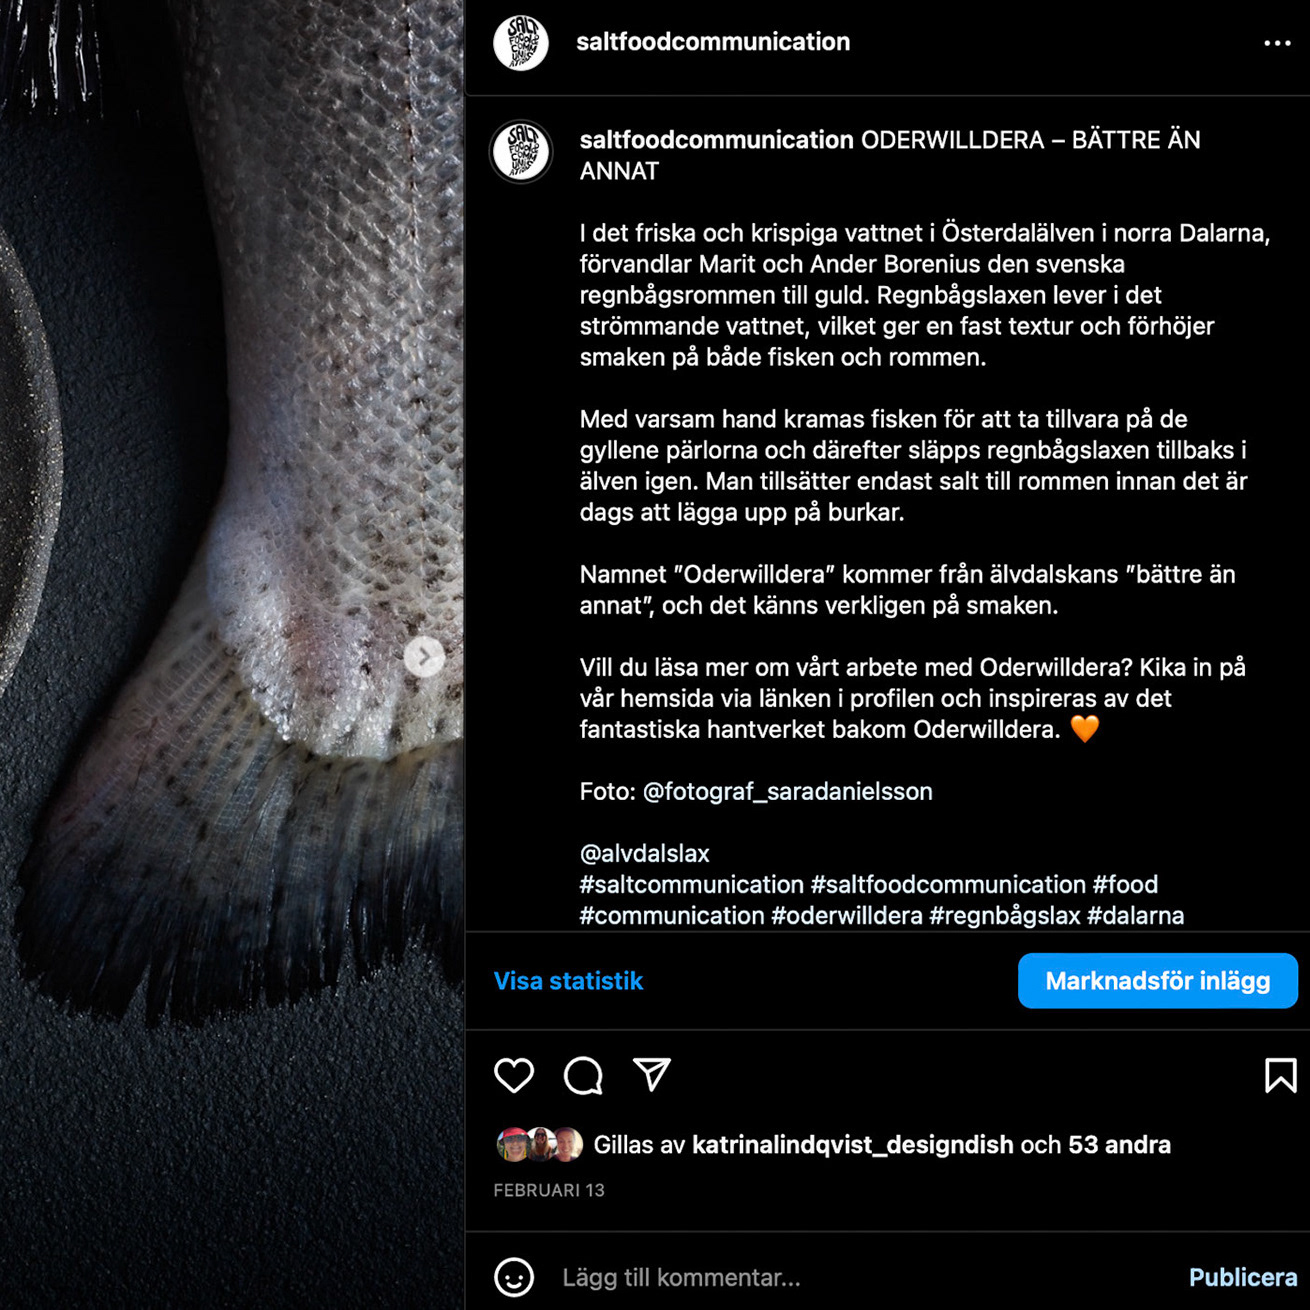Advance to next photo with carousel arrow
Screen dimensions: 1310x1310
pos(424,657)
